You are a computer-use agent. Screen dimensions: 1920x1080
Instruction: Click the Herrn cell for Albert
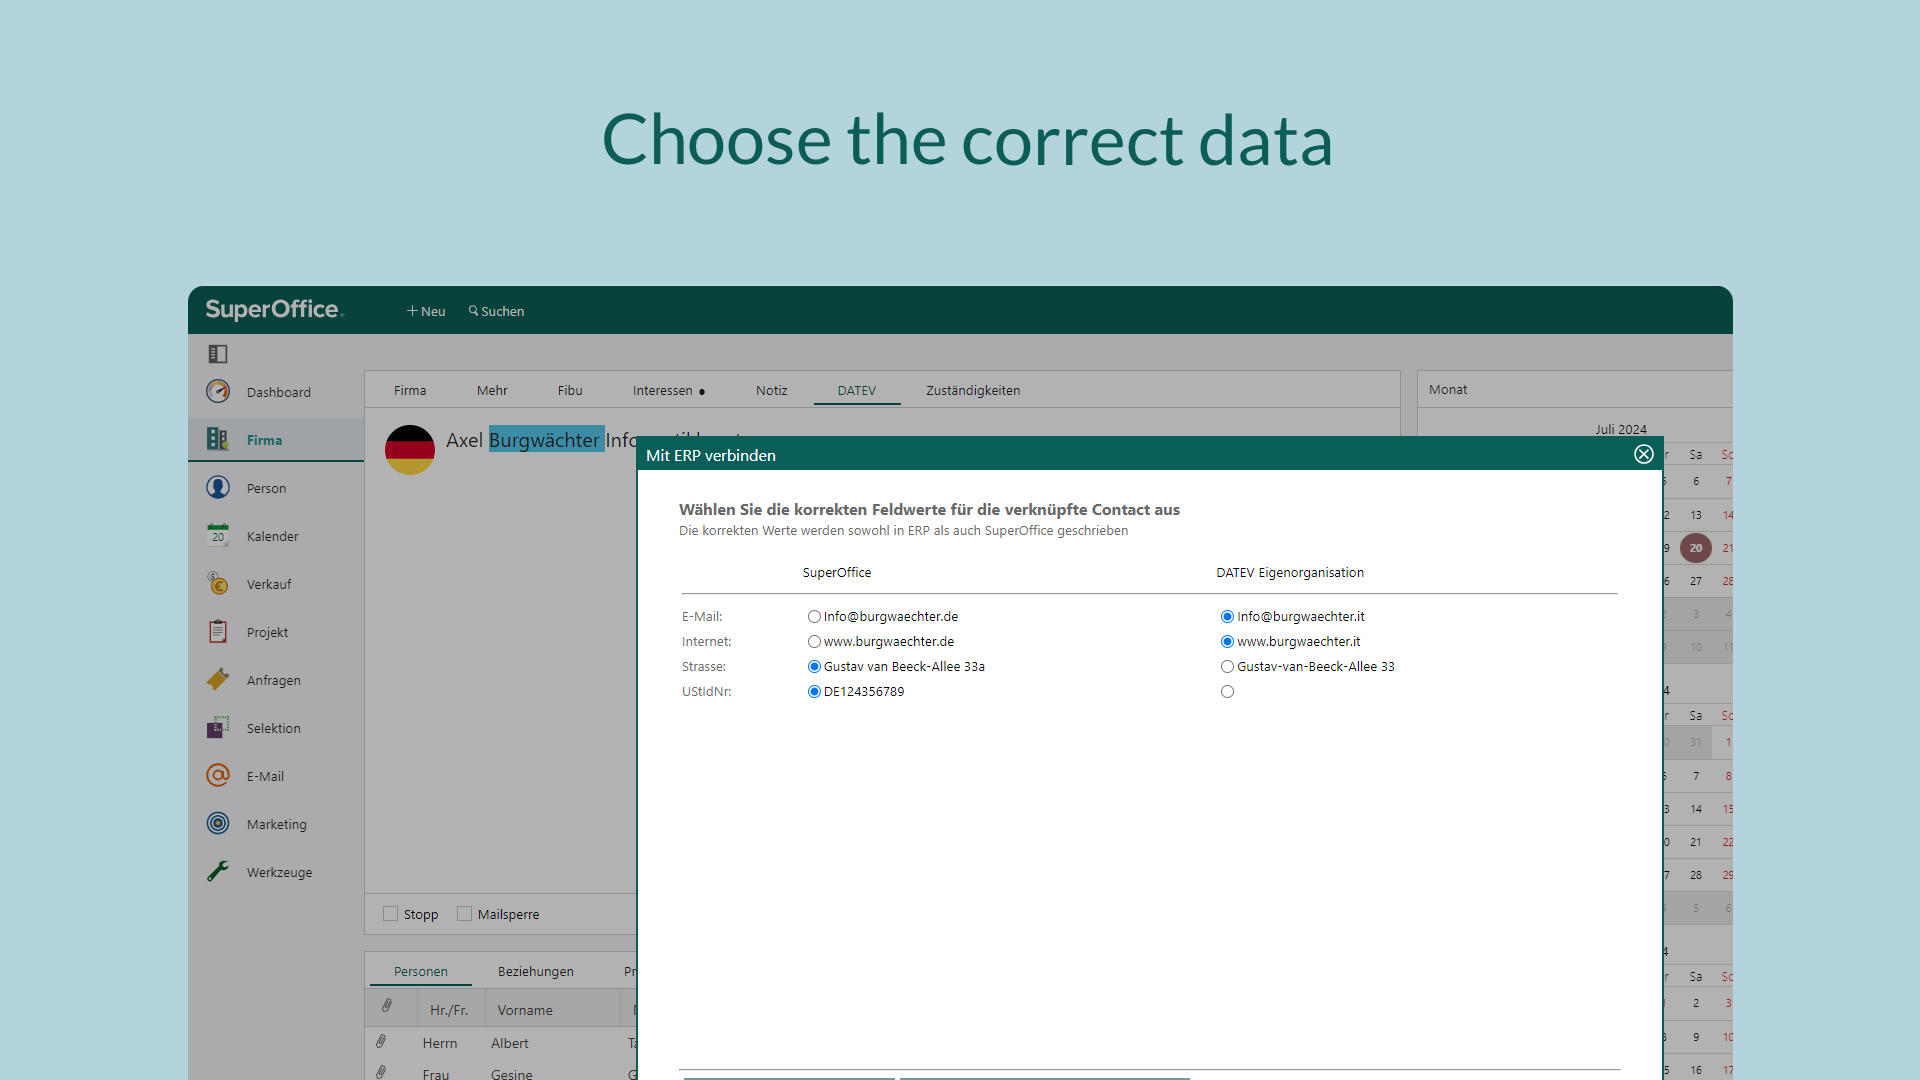[x=440, y=1043]
